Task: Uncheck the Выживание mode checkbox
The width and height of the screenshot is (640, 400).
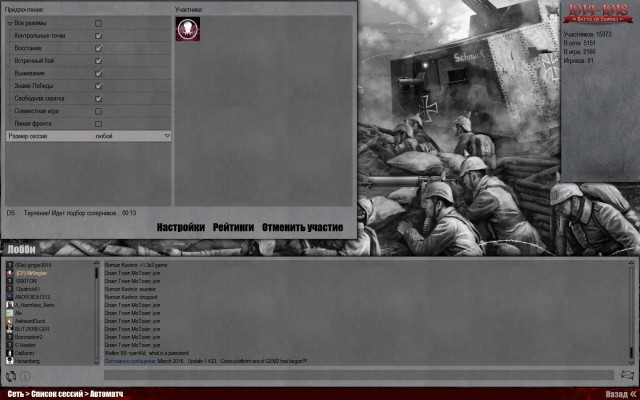Action: coord(98,73)
